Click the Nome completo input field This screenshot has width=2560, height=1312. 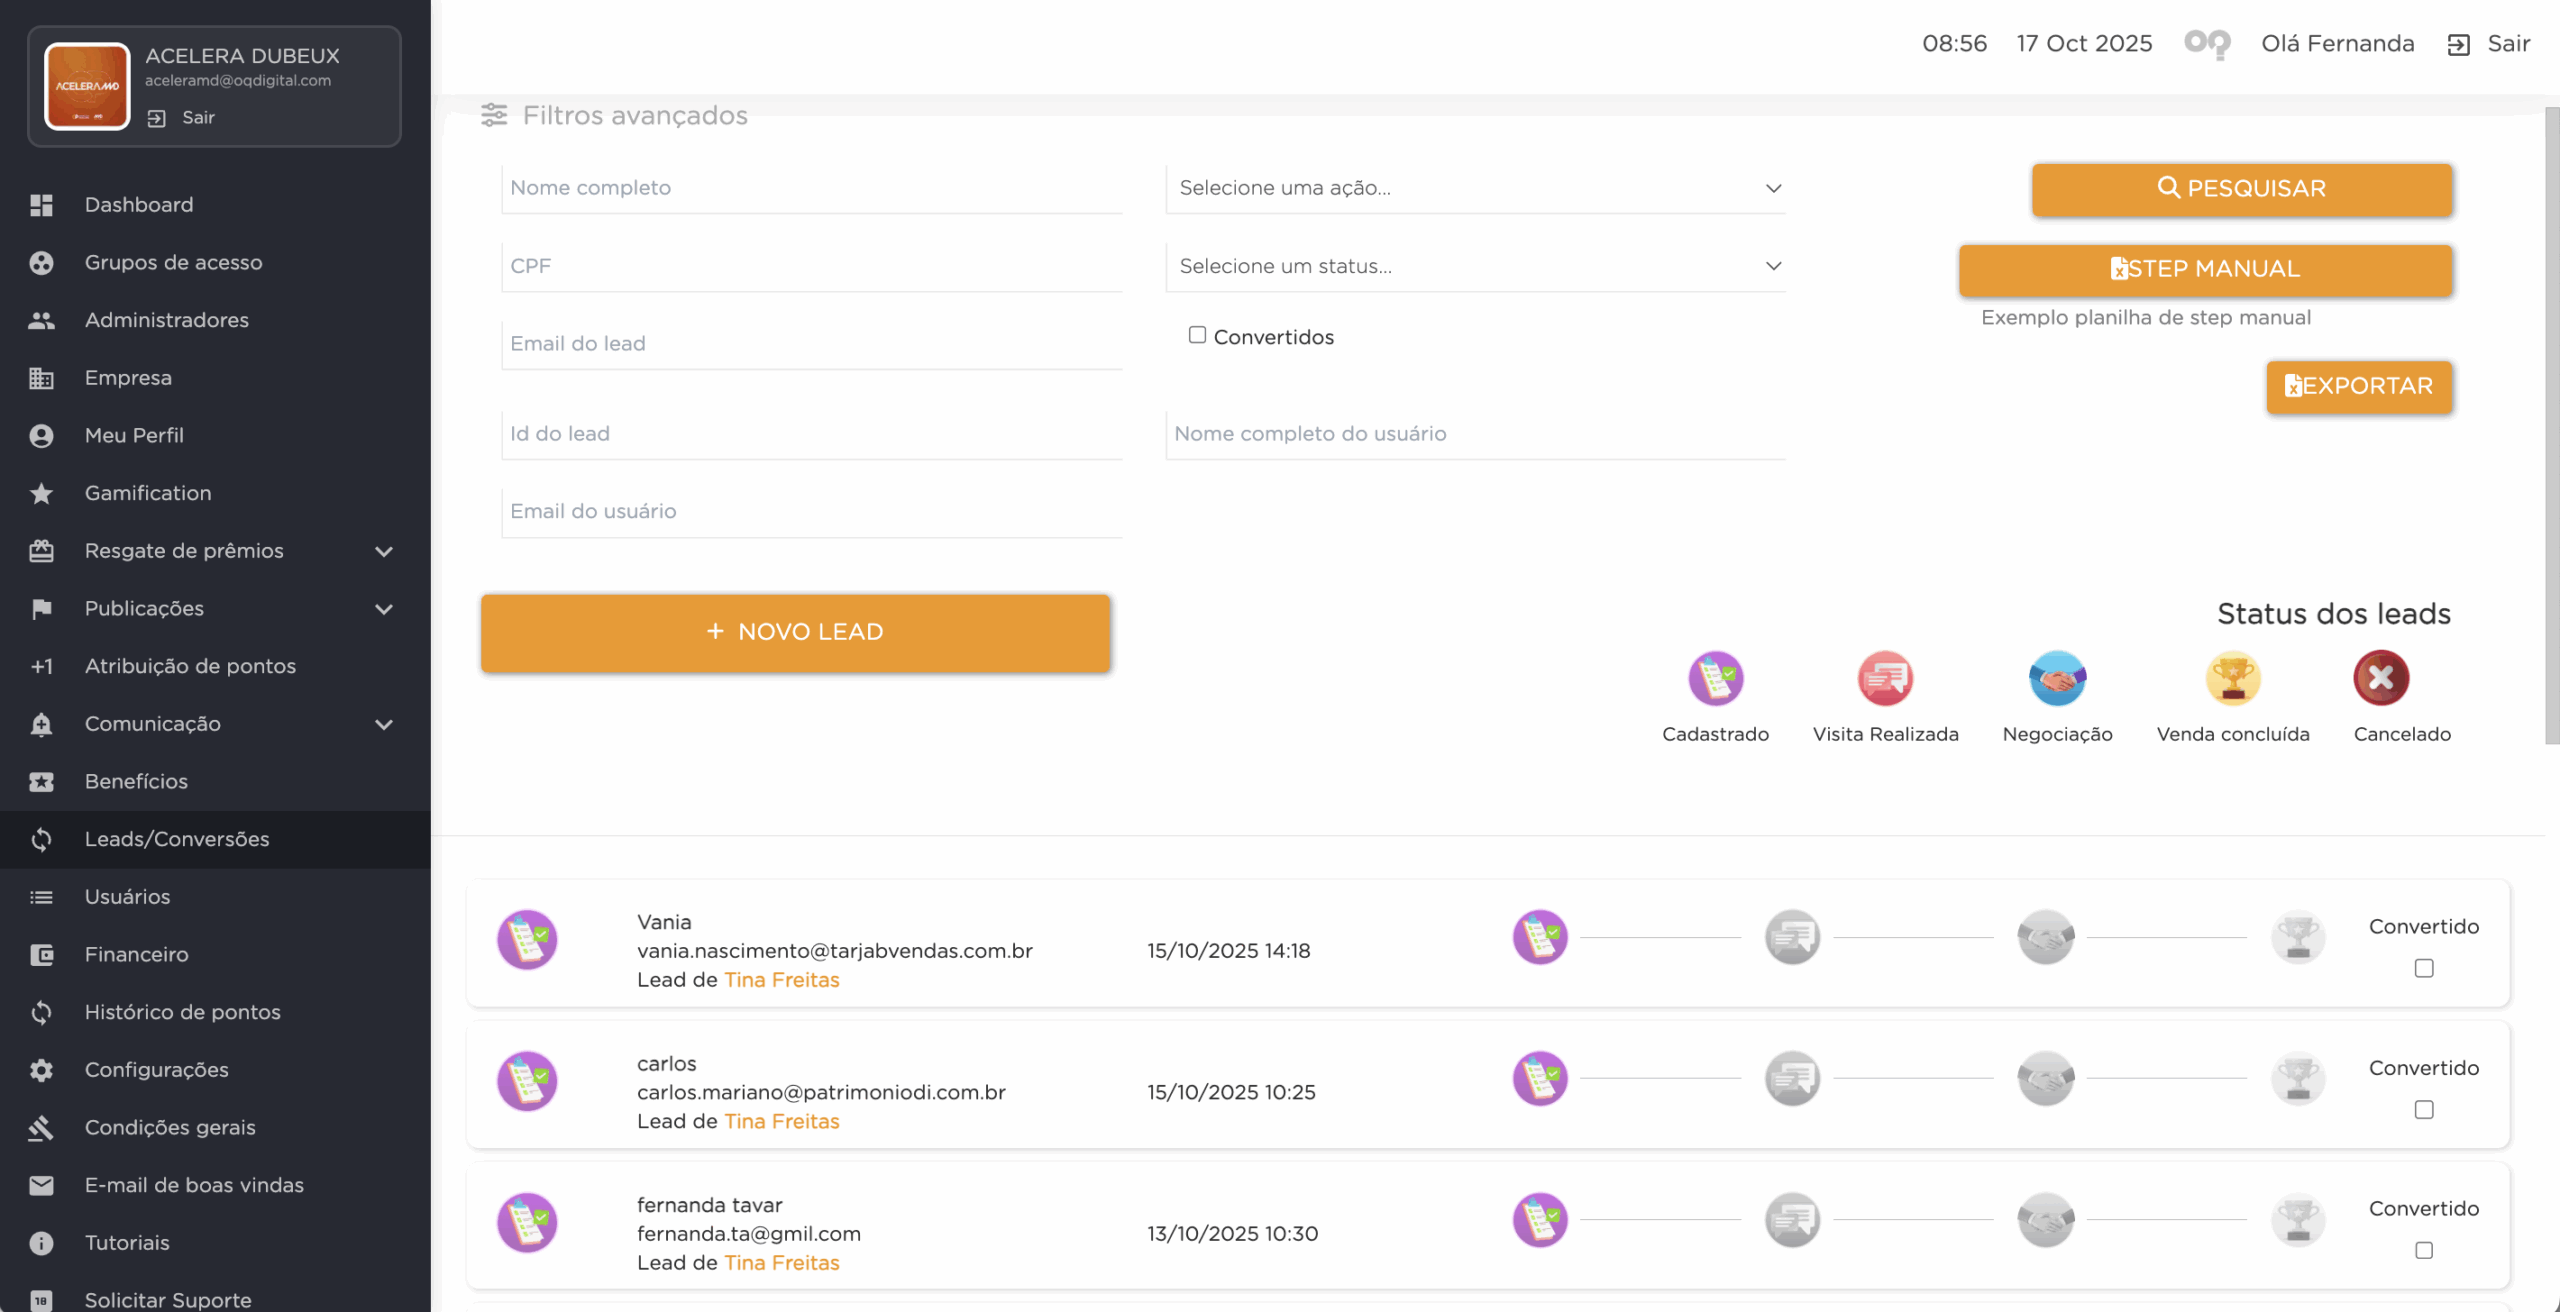click(811, 188)
